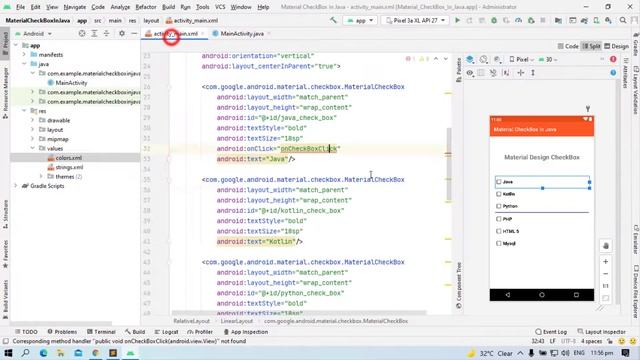Hide the Project tool window using the minus icon
The width and height of the screenshot is (640, 360).
134,33
